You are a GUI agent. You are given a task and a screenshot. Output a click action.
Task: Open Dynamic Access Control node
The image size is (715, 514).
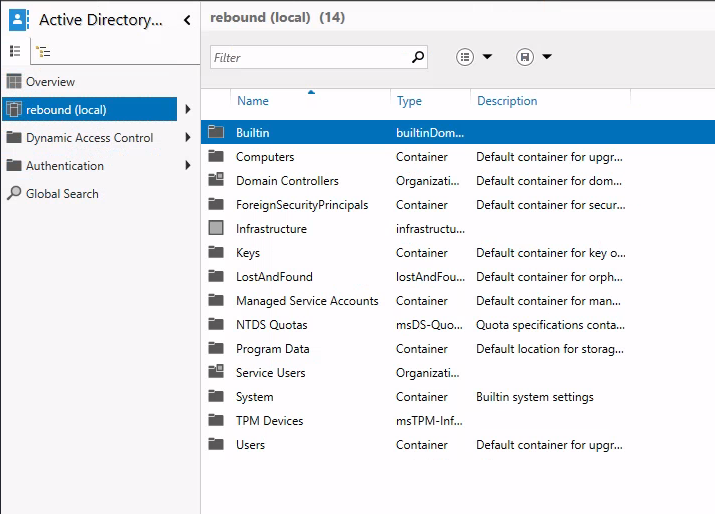tap(89, 138)
